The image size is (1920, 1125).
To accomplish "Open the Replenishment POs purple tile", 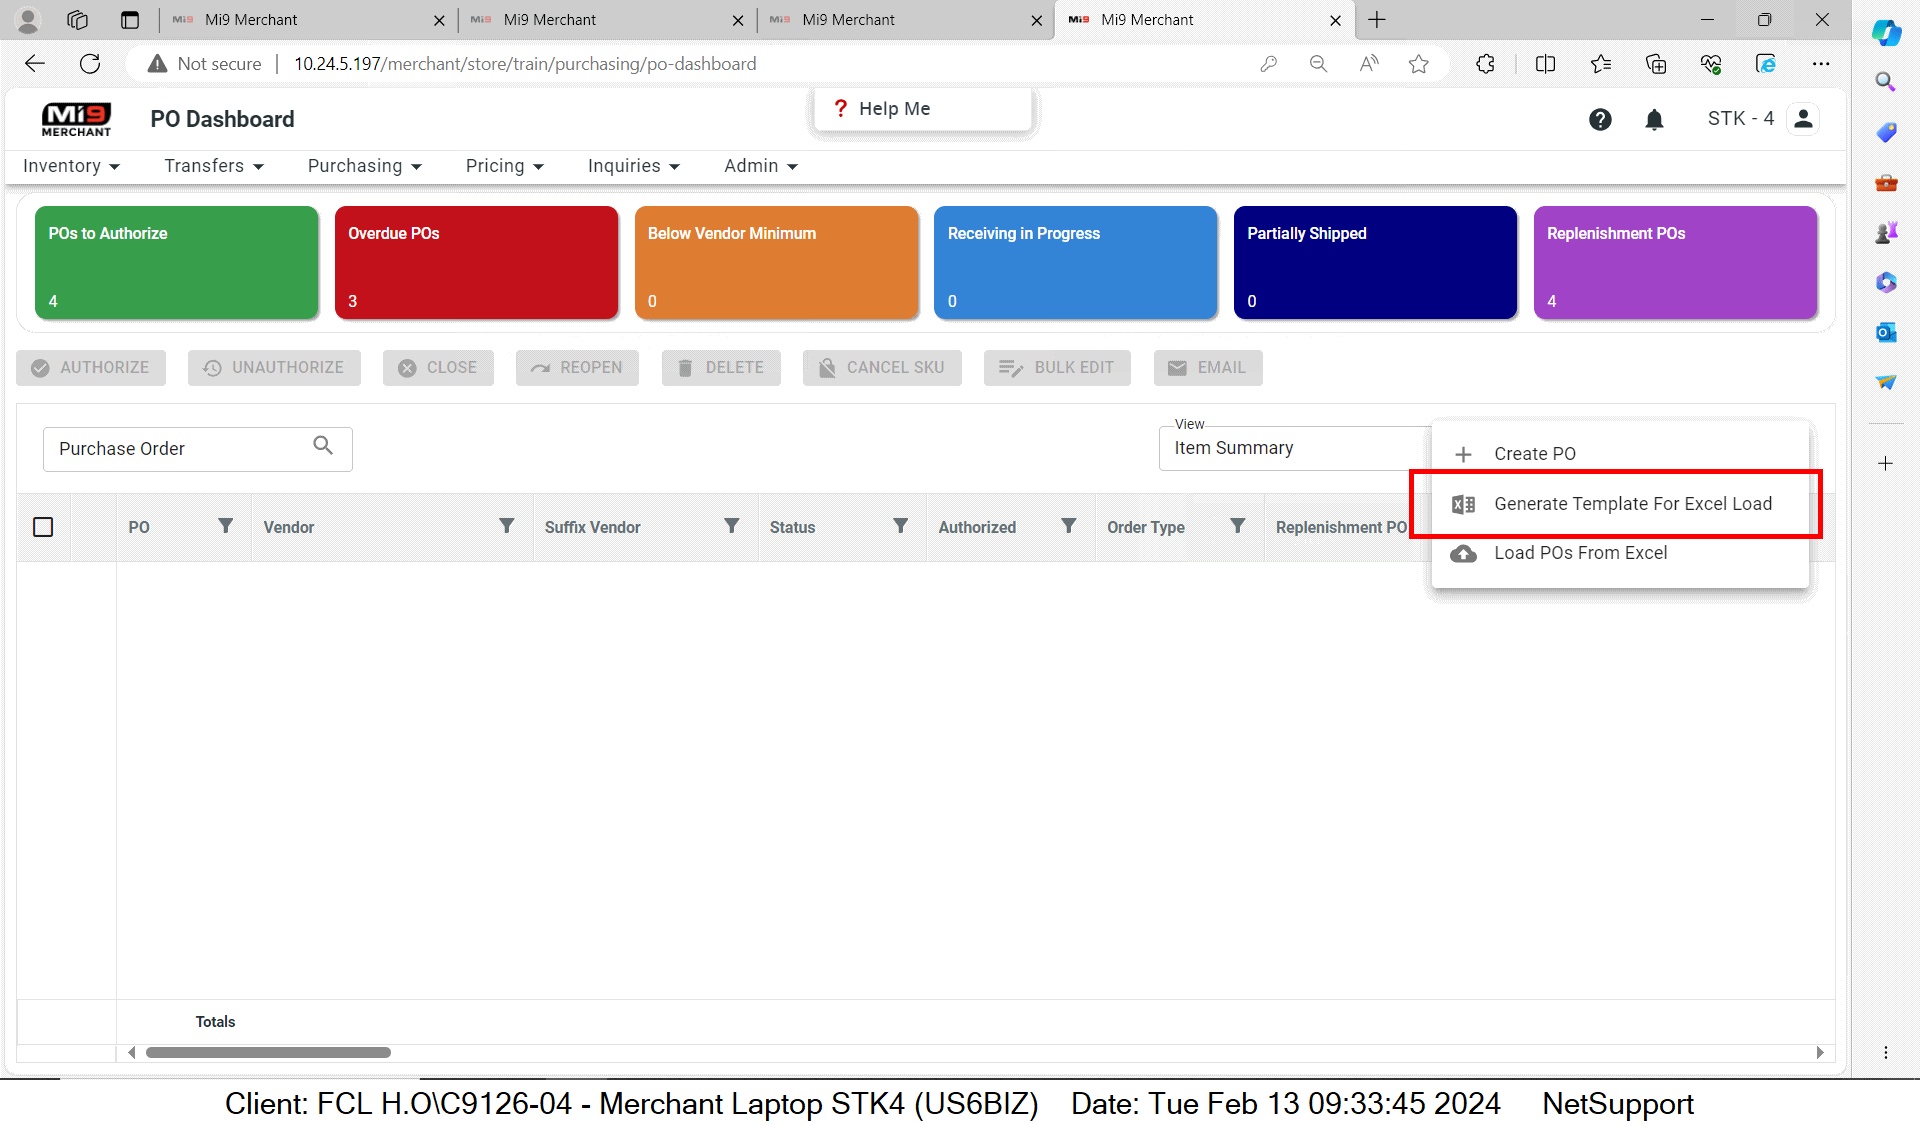I will 1675,263.
